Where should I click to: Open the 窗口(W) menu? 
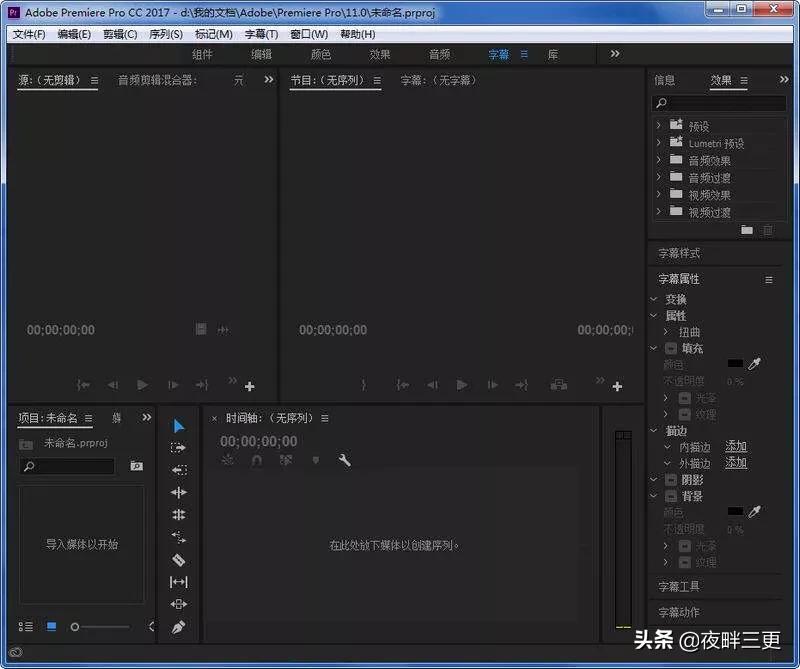click(x=309, y=34)
